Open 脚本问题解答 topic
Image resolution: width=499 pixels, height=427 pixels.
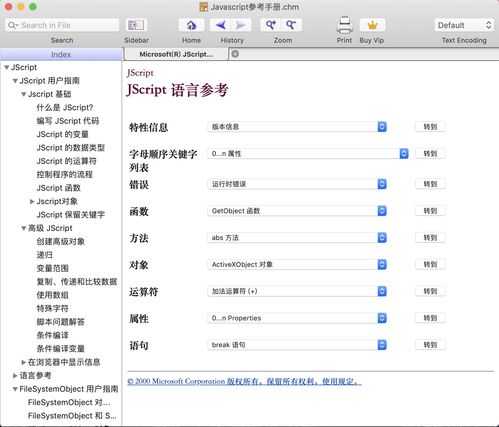pos(60,322)
